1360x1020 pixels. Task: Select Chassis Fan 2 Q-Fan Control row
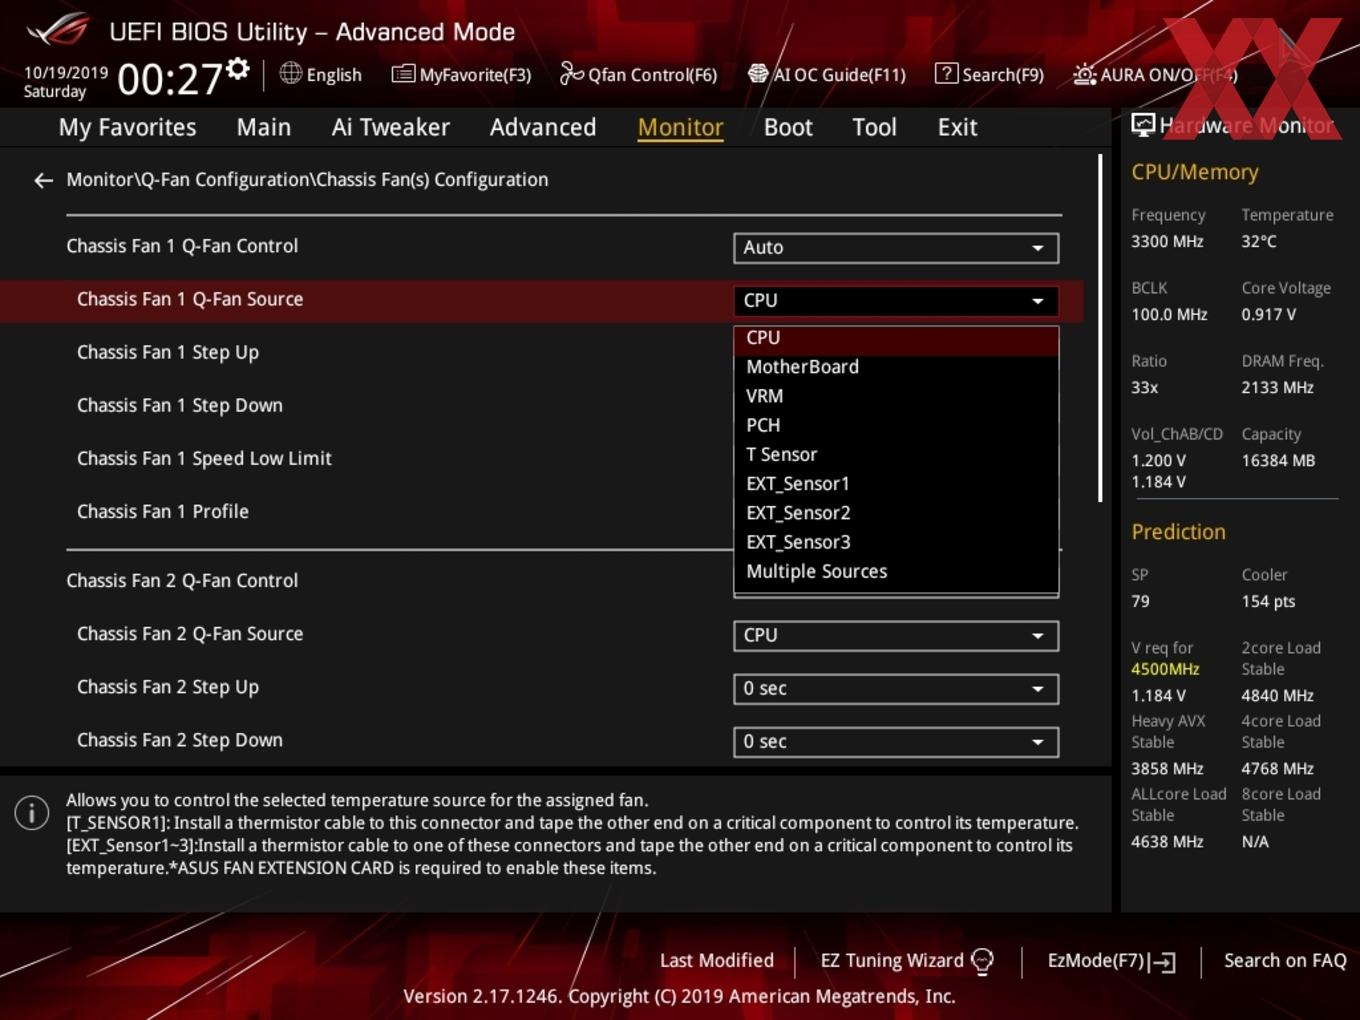182,581
